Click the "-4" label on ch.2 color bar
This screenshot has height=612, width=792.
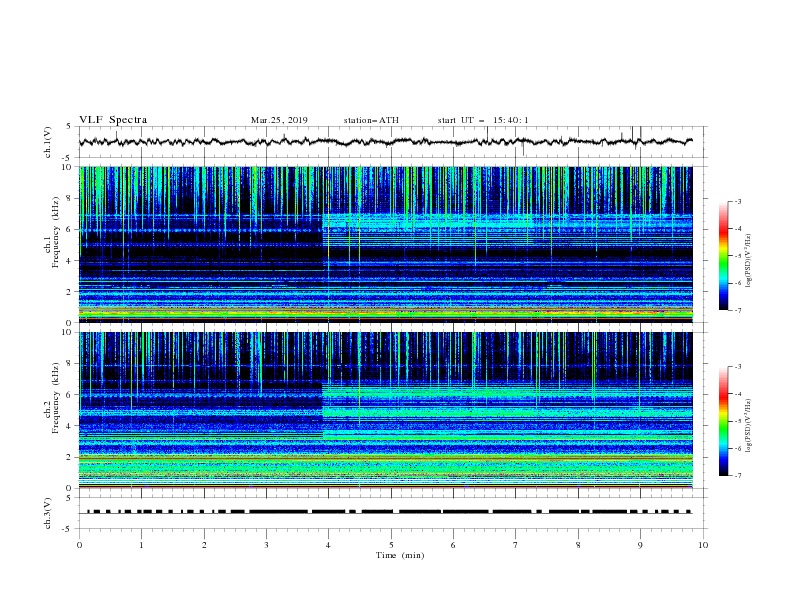pyautogui.click(x=738, y=394)
